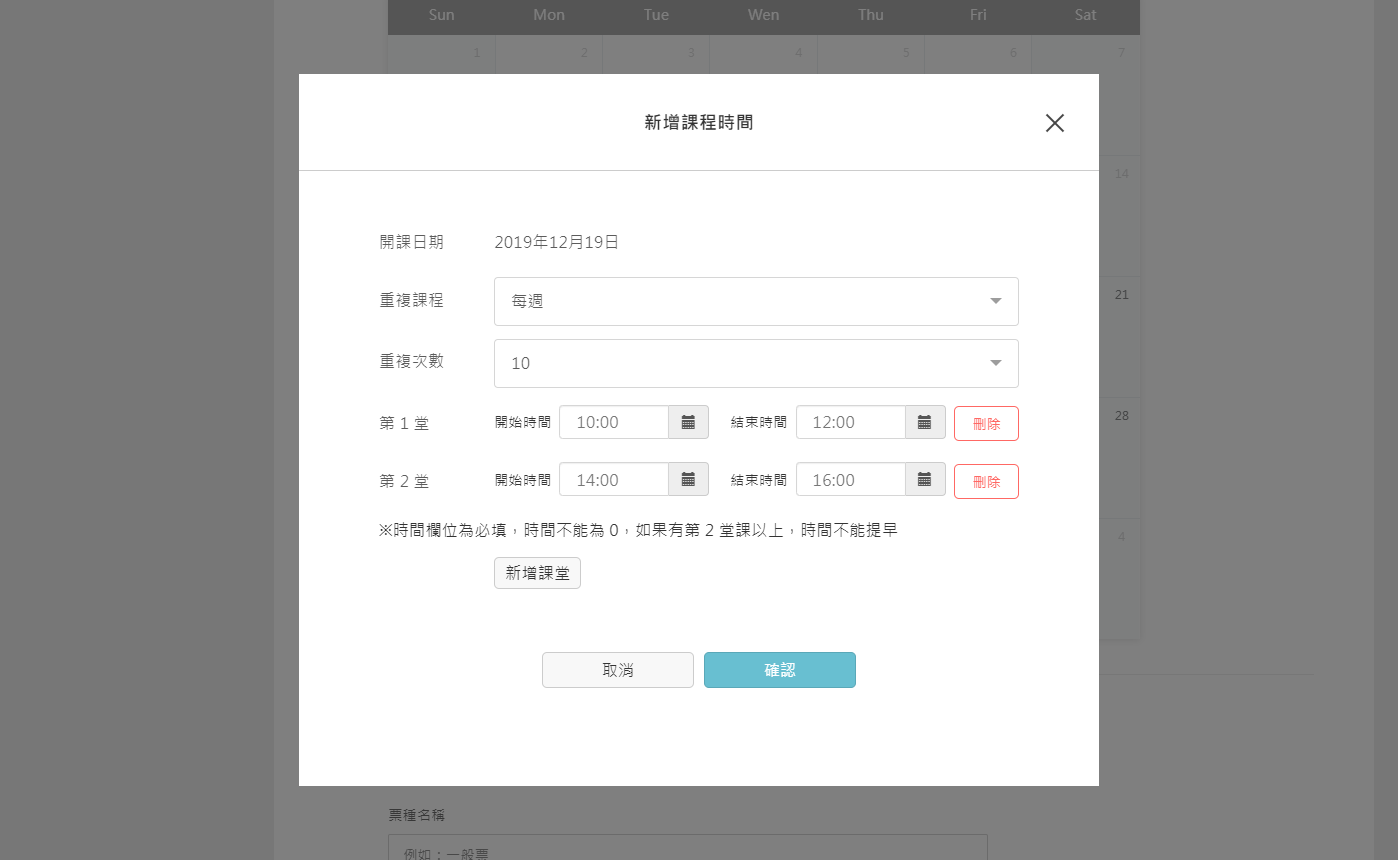This screenshot has height=860, width=1398.
Task: Open time picker for 第 1 堂 開始時間
Action: coord(688,422)
